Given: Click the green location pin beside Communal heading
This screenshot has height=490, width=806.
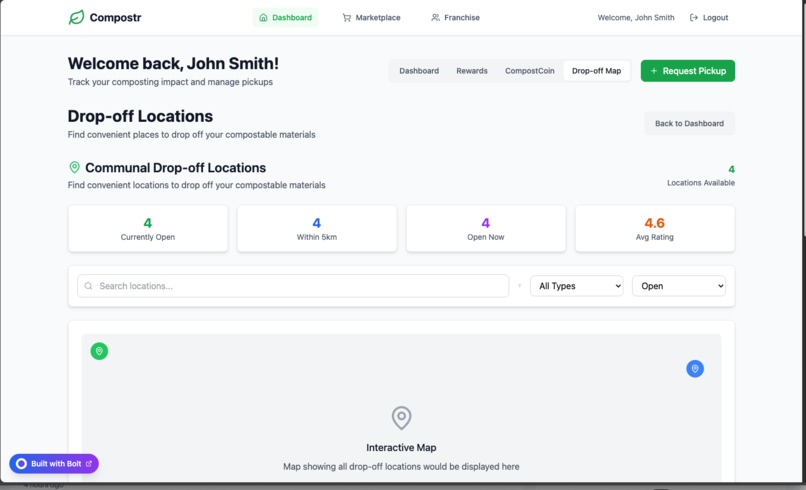Looking at the screenshot, I should click(75, 167).
